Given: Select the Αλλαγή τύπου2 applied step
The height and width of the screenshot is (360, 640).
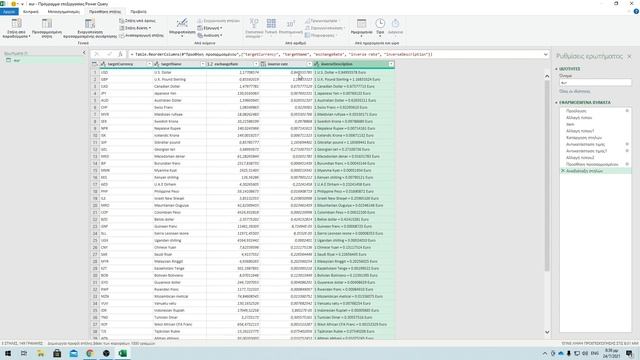Looking at the screenshot, I should pos(580,158).
